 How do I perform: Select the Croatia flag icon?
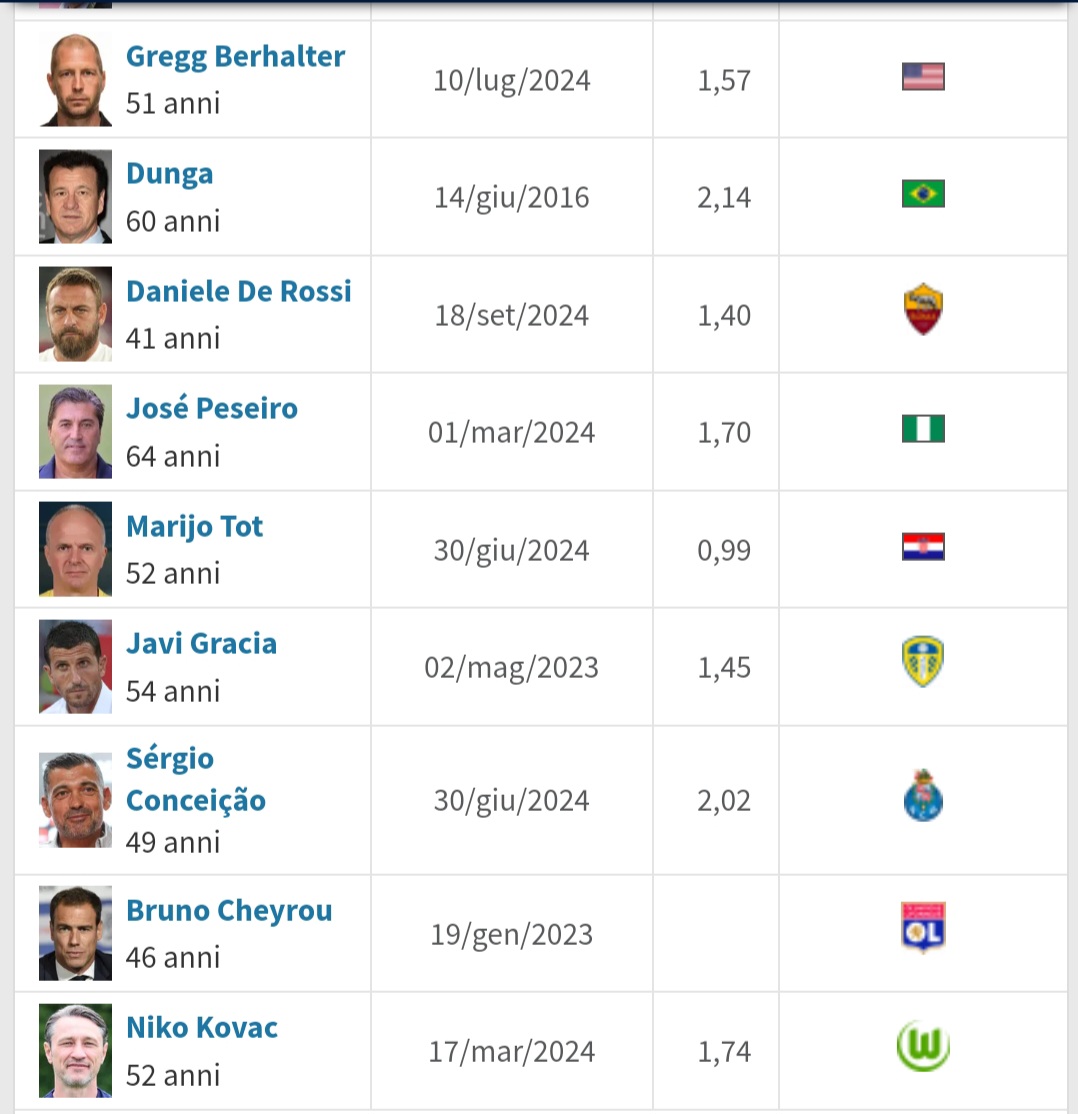[922, 547]
